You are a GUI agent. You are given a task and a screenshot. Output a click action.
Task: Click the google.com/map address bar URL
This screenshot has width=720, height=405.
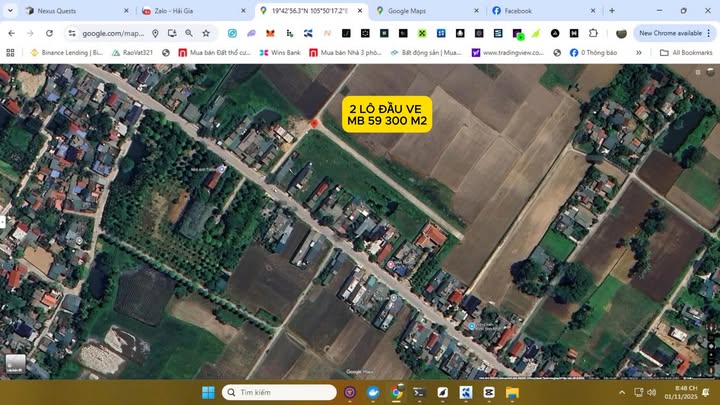[x=113, y=33]
